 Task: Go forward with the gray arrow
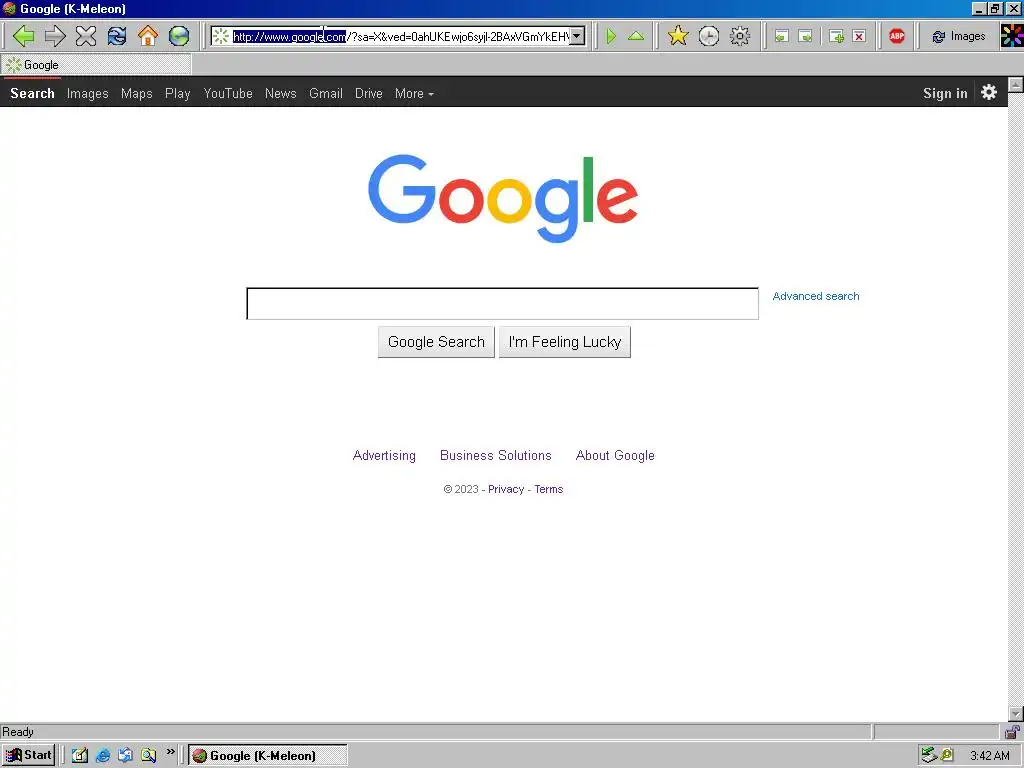(x=55, y=36)
